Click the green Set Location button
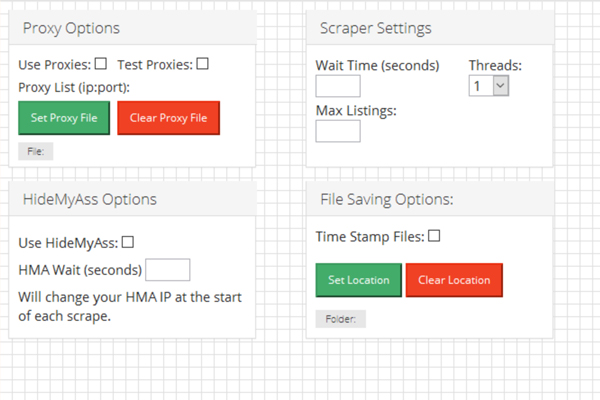 point(359,280)
